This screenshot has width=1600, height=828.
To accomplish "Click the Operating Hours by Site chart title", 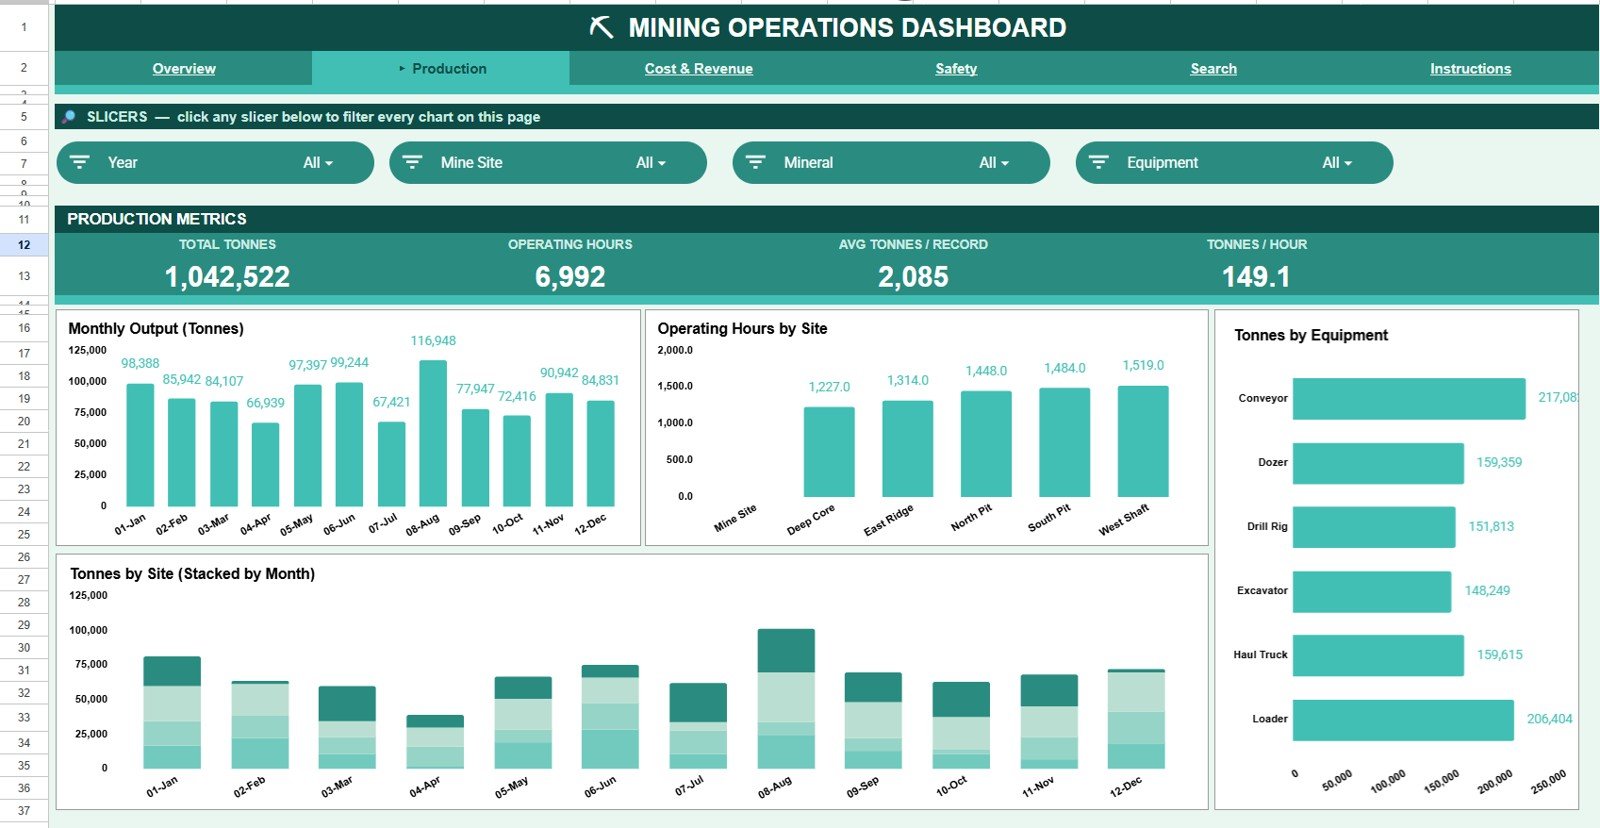I will click(x=742, y=329).
